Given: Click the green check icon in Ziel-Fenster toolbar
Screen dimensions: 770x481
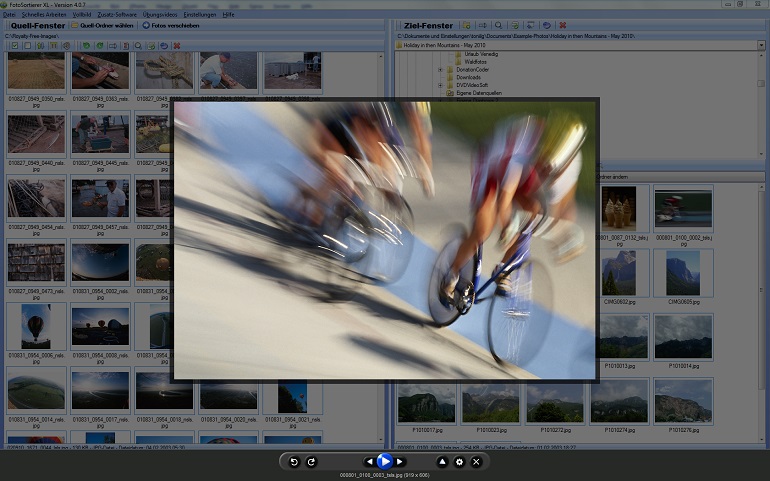Looking at the screenshot, I should pyautogui.click(x=515, y=25).
